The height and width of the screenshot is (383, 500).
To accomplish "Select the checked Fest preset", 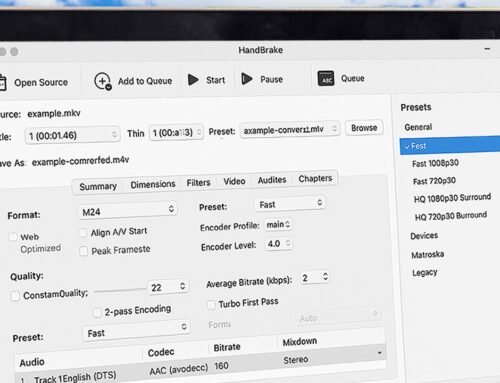I will tap(450, 145).
